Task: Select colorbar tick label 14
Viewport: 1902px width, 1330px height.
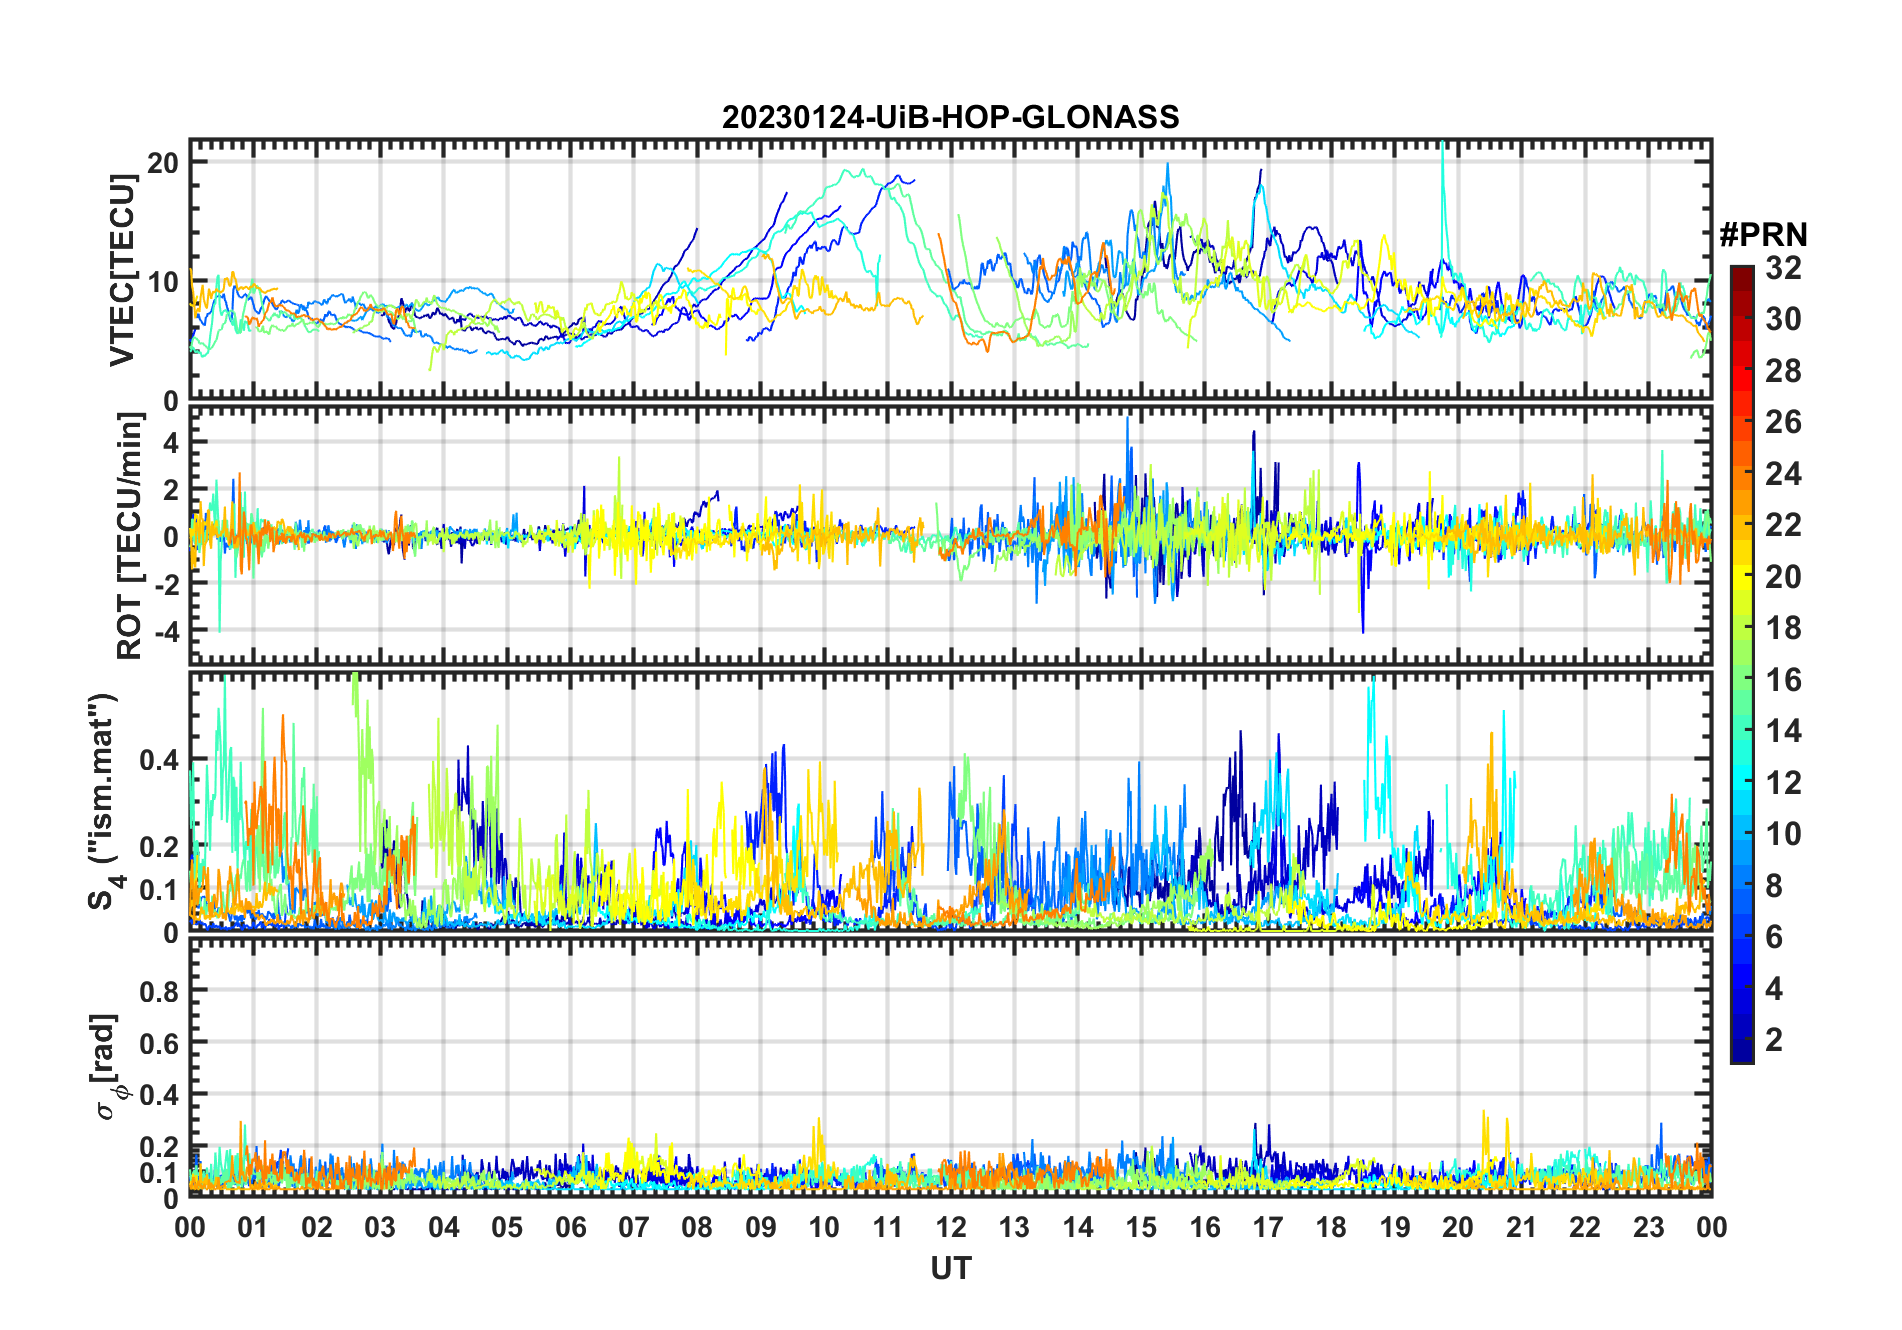Action: click(1783, 731)
